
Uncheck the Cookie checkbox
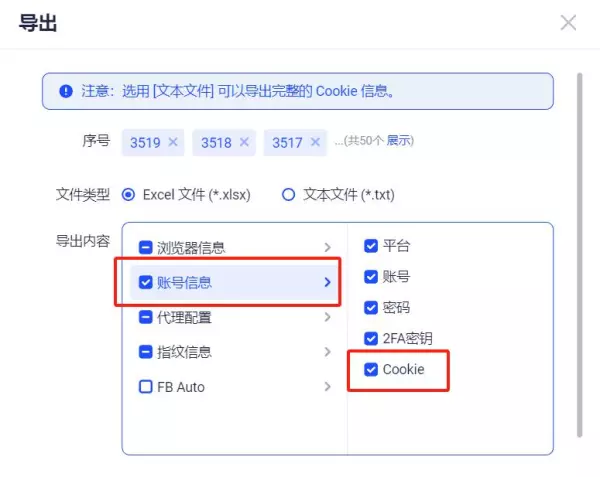[371, 370]
